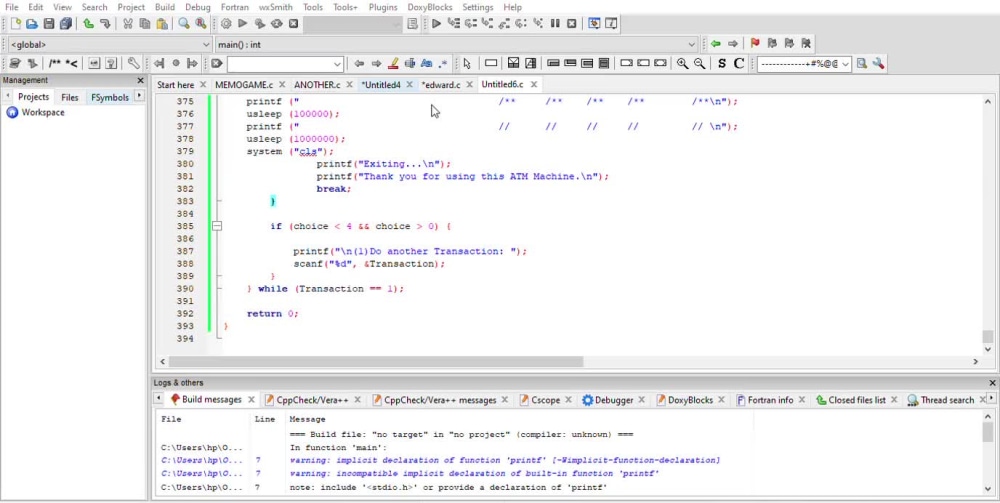Click the selection pointer tool icon
This screenshot has width=1000, height=503.
467,63
